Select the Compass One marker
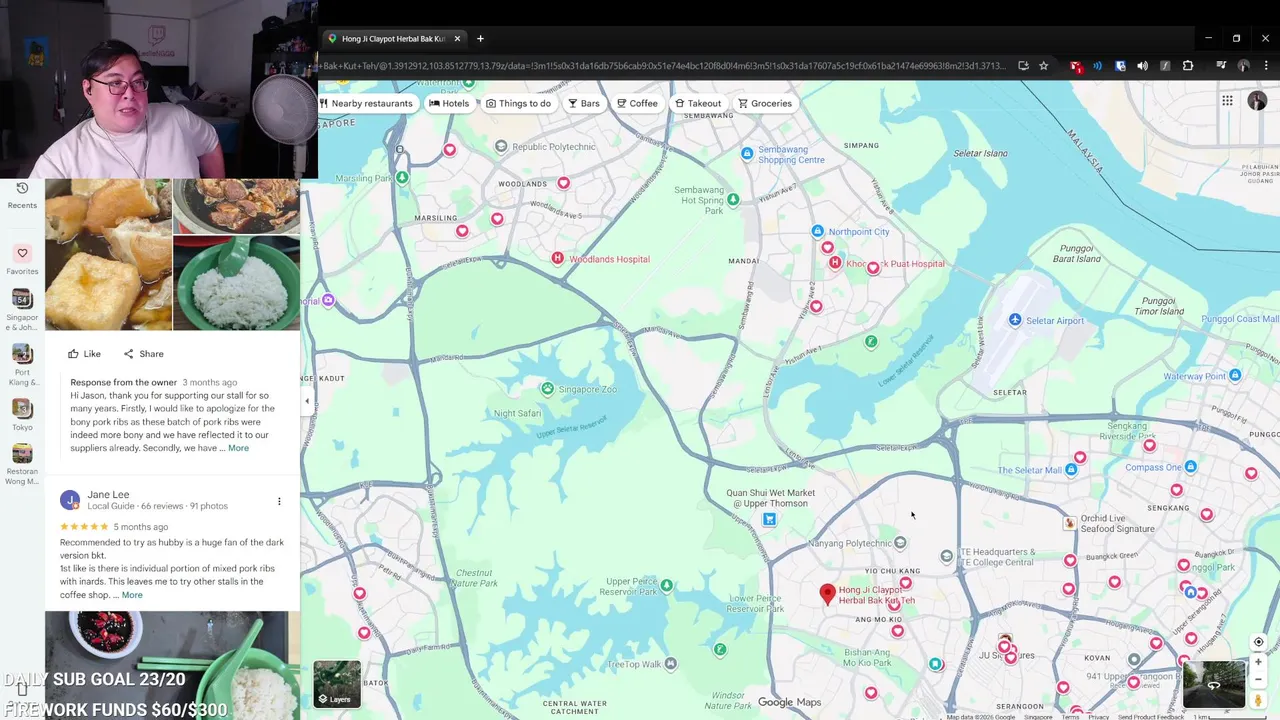The height and width of the screenshot is (720, 1280). click(1190, 467)
